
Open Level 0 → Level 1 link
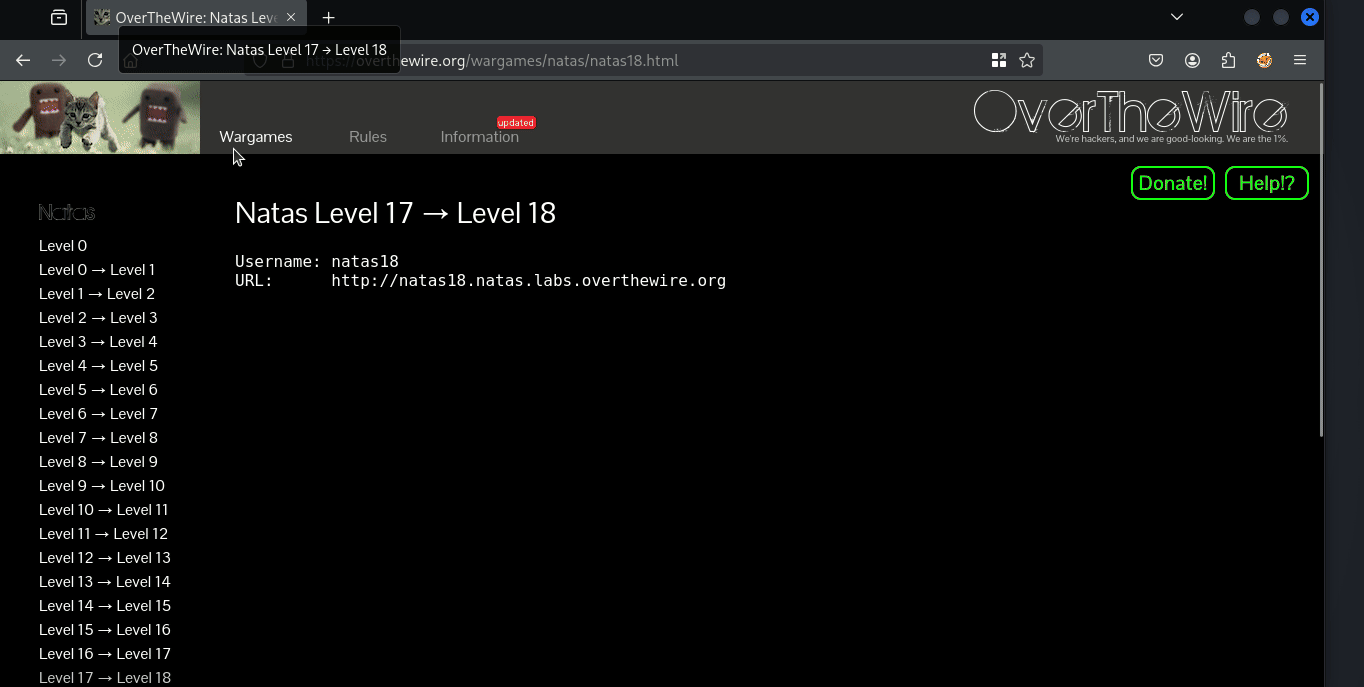(x=97, y=270)
